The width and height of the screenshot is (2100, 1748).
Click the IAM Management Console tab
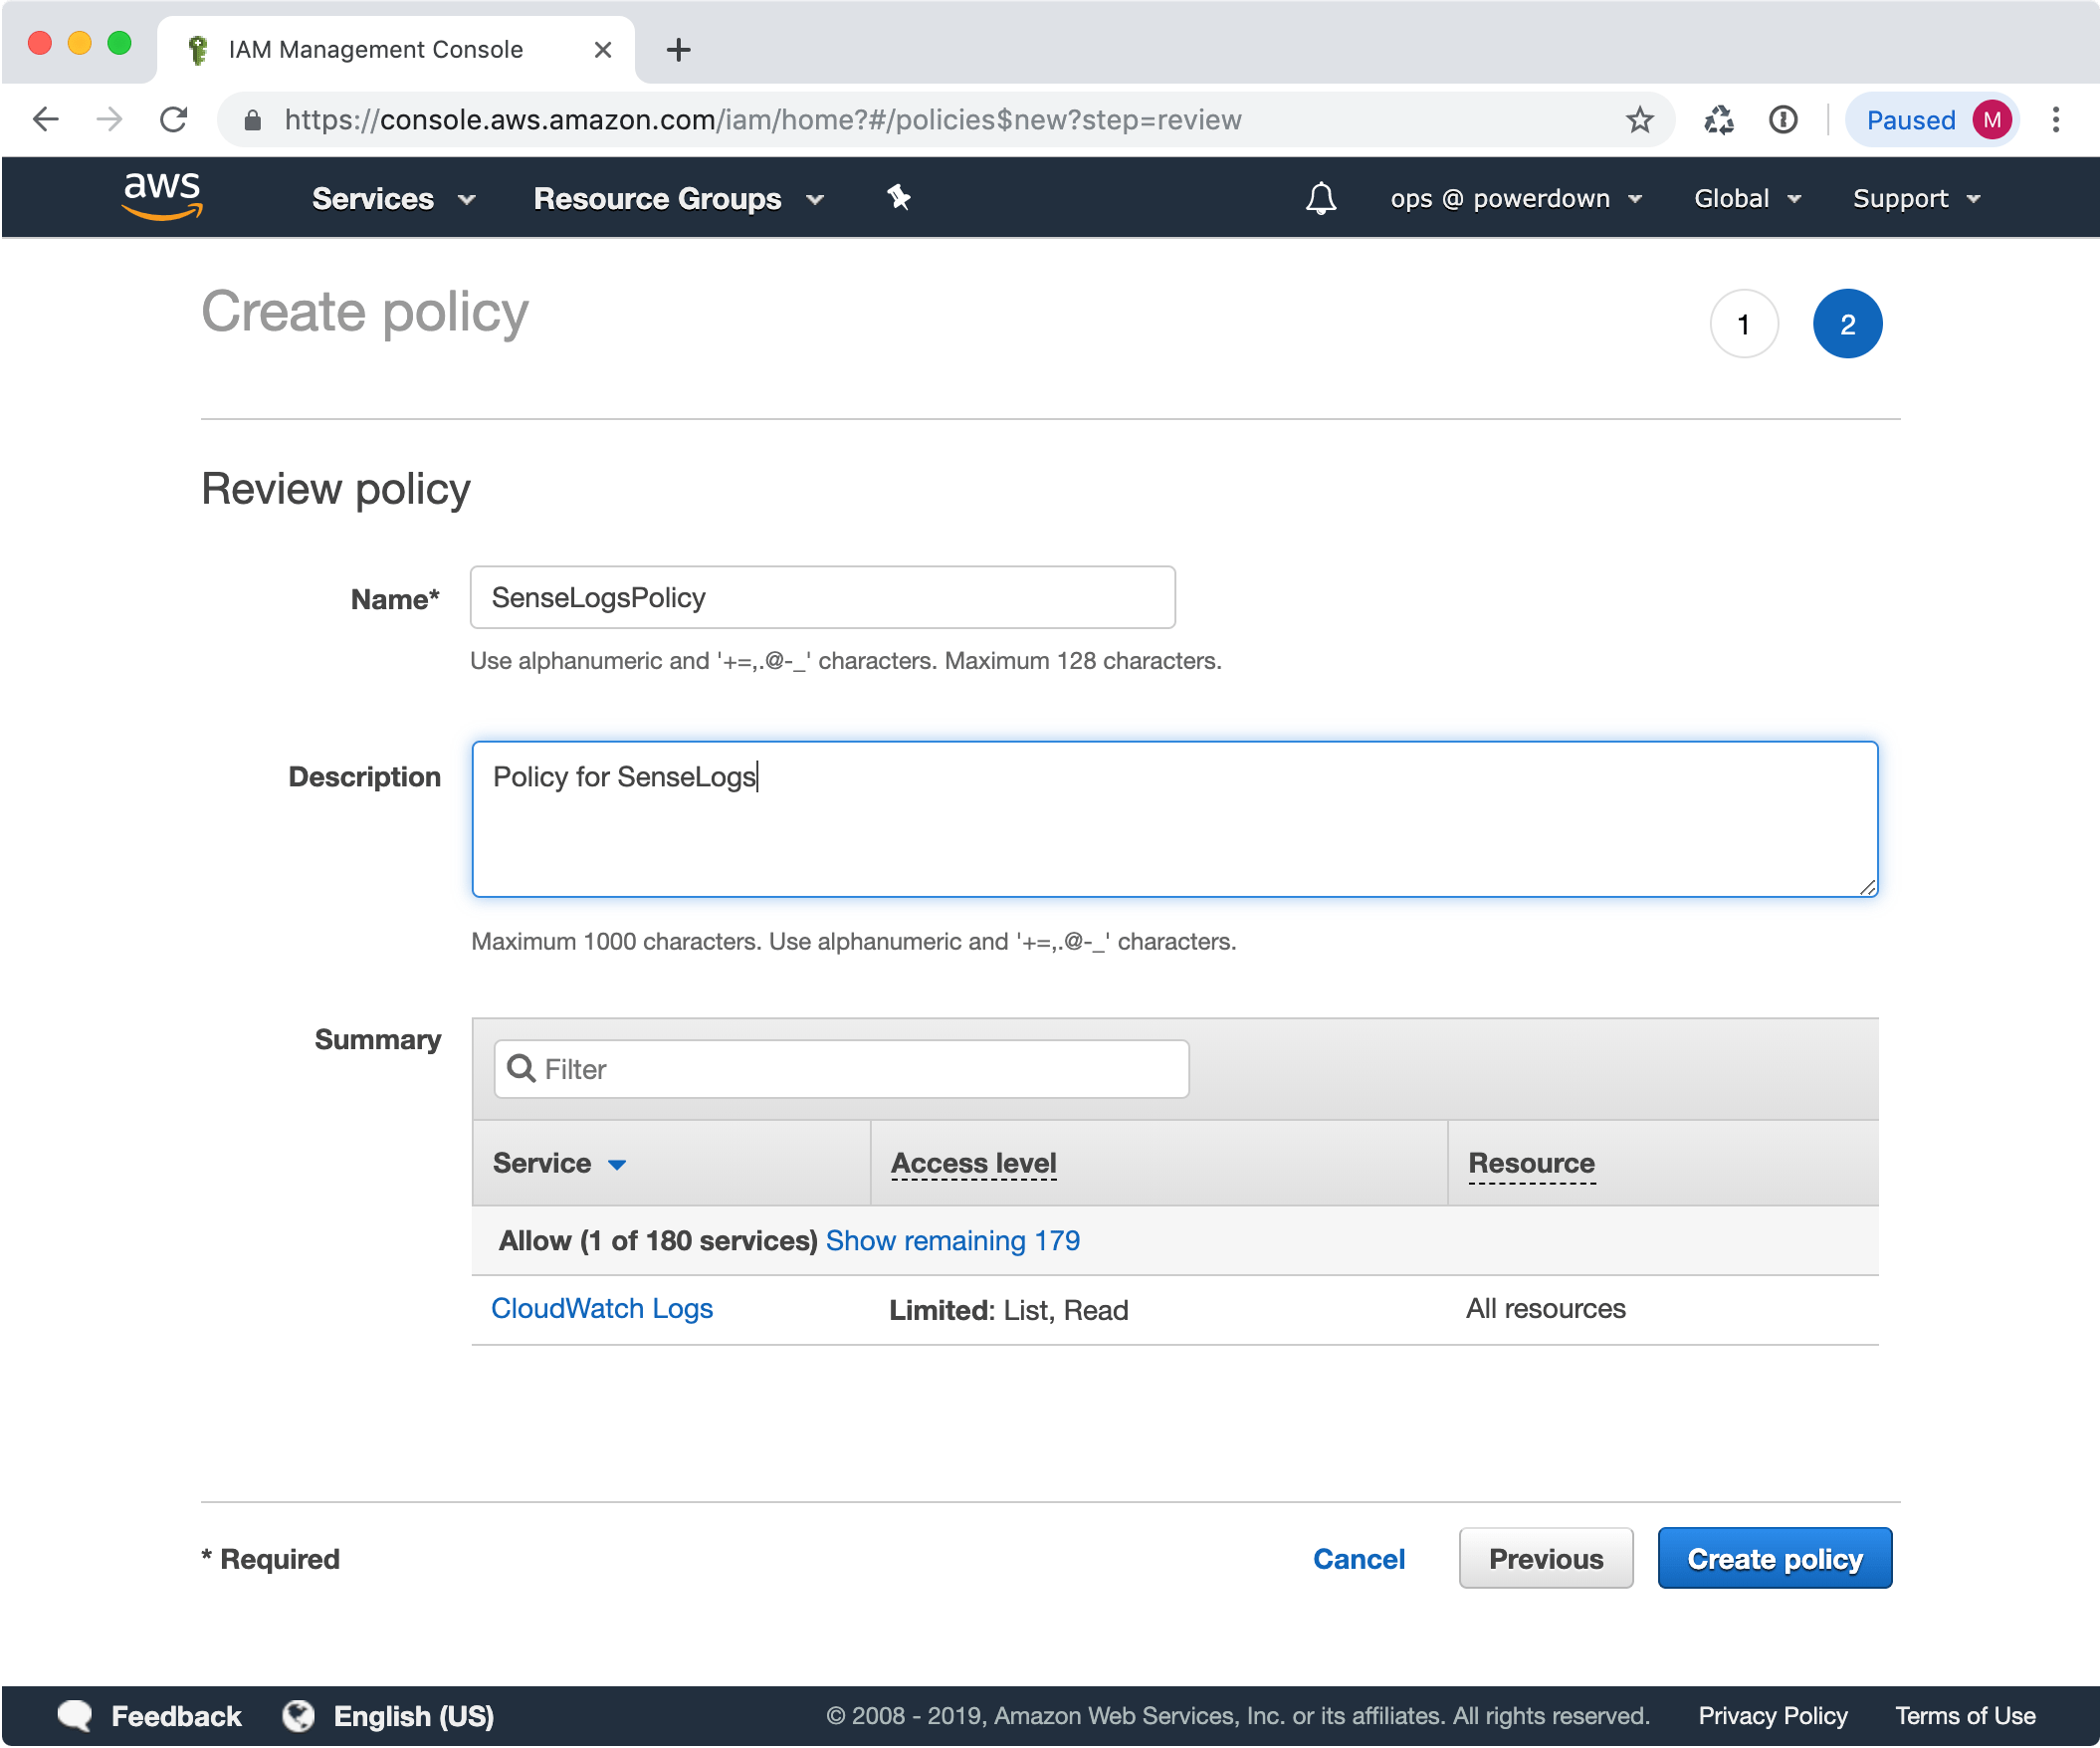tap(395, 50)
